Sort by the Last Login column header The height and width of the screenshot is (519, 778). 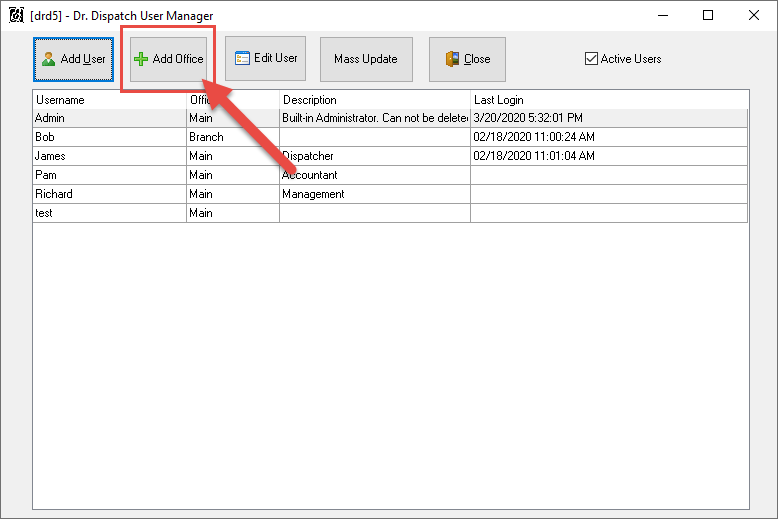pos(609,100)
